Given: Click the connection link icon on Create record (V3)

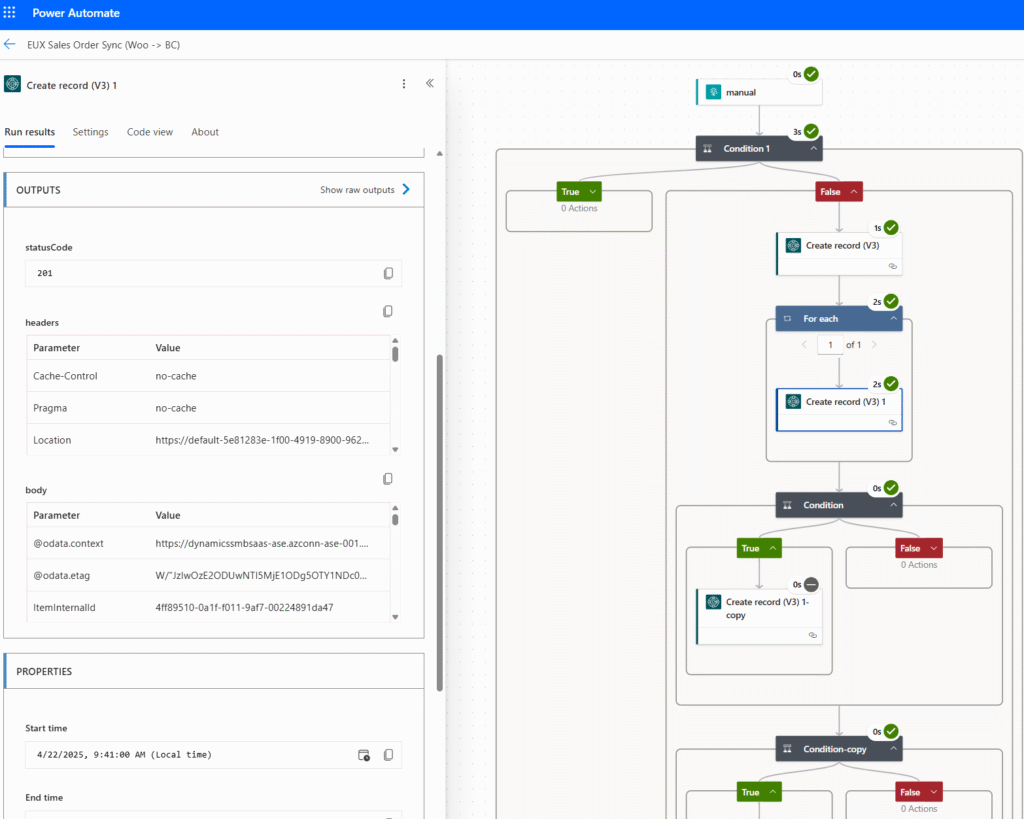Looking at the screenshot, I should pos(892,266).
